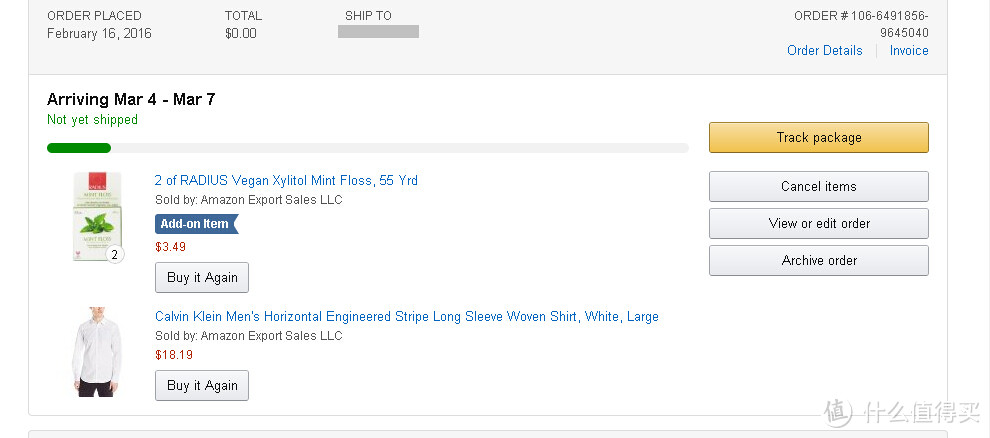The height and width of the screenshot is (438, 990).
Task: Click the order number text
Action: pos(861,24)
